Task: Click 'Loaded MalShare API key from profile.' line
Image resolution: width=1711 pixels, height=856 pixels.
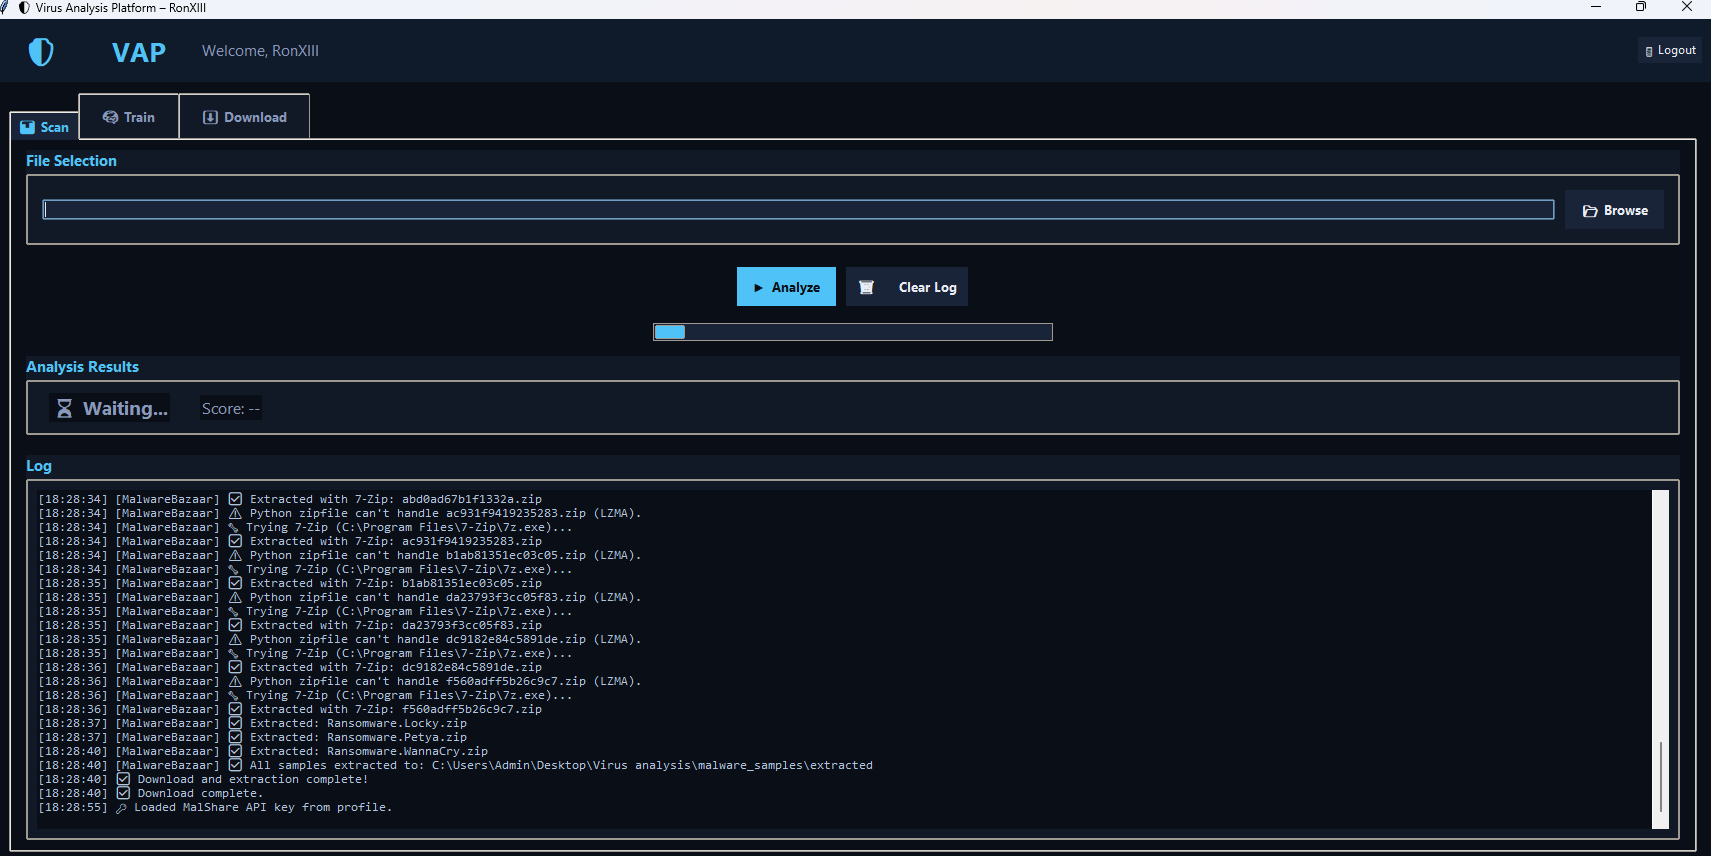Action: (x=263, y=807)
